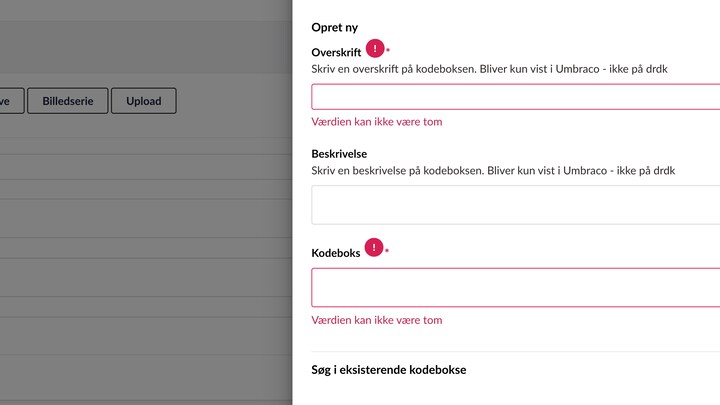Click the Beskrivelse field label

tap(339, 154)
